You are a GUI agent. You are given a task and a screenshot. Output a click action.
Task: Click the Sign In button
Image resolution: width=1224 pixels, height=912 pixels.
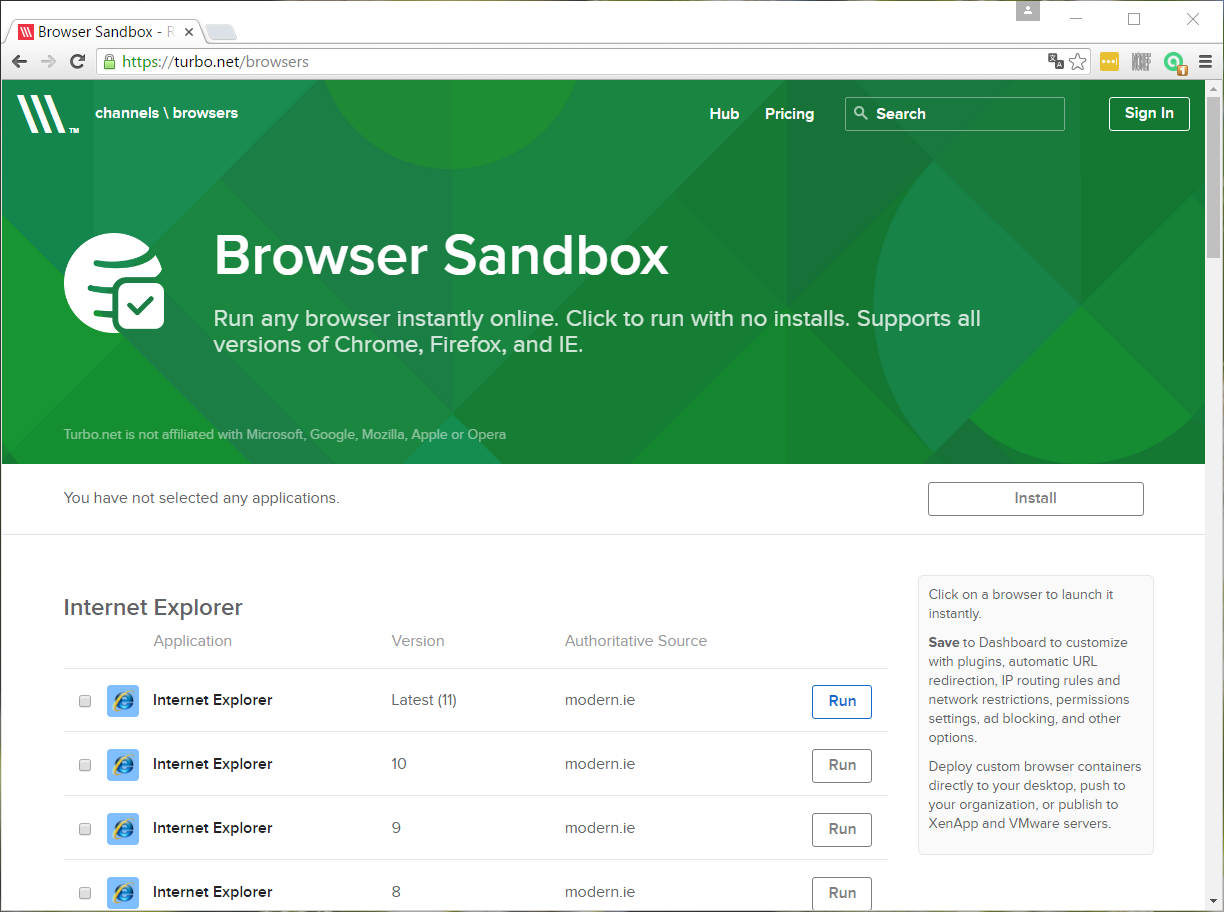1148,113
